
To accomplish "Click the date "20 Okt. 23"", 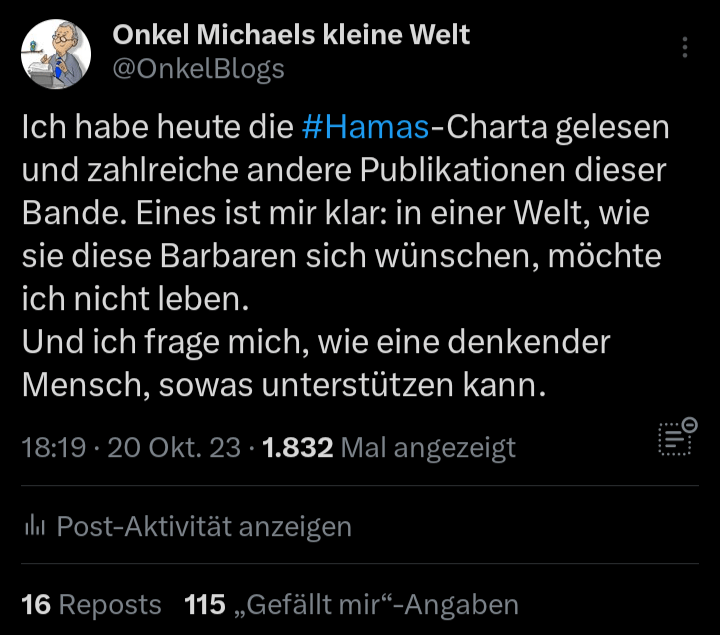I will pyautogui.click(x=173, y=447).
